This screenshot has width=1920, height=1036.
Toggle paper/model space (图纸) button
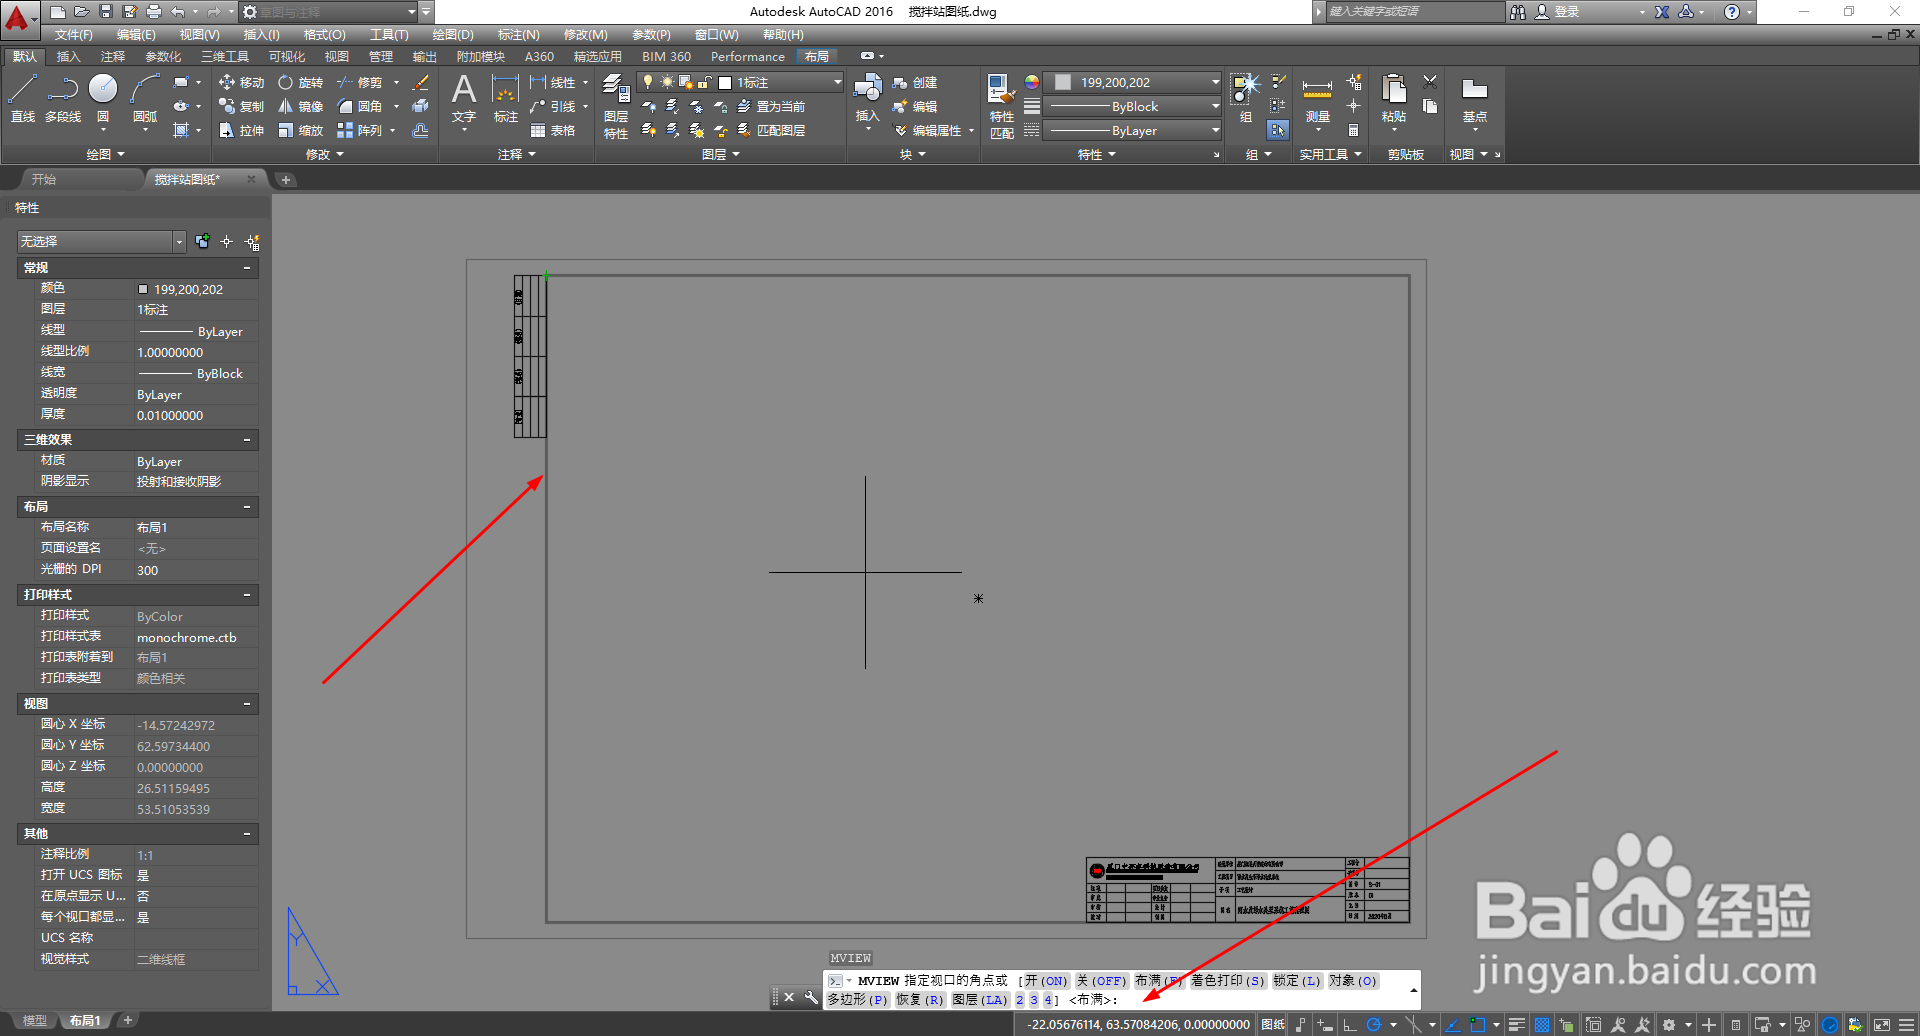(1273, 1025)
